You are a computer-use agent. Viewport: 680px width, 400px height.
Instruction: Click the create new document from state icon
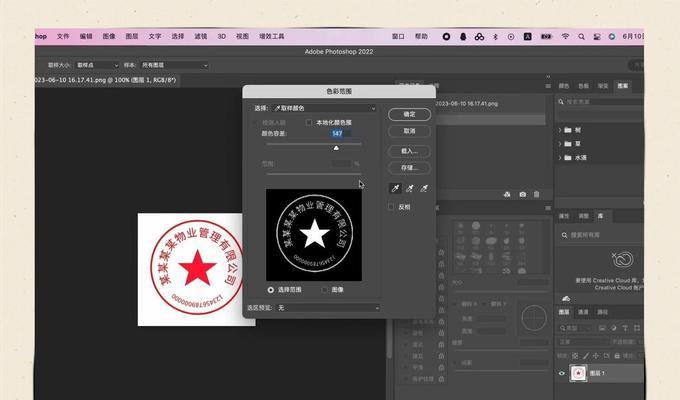pos(507,194)
